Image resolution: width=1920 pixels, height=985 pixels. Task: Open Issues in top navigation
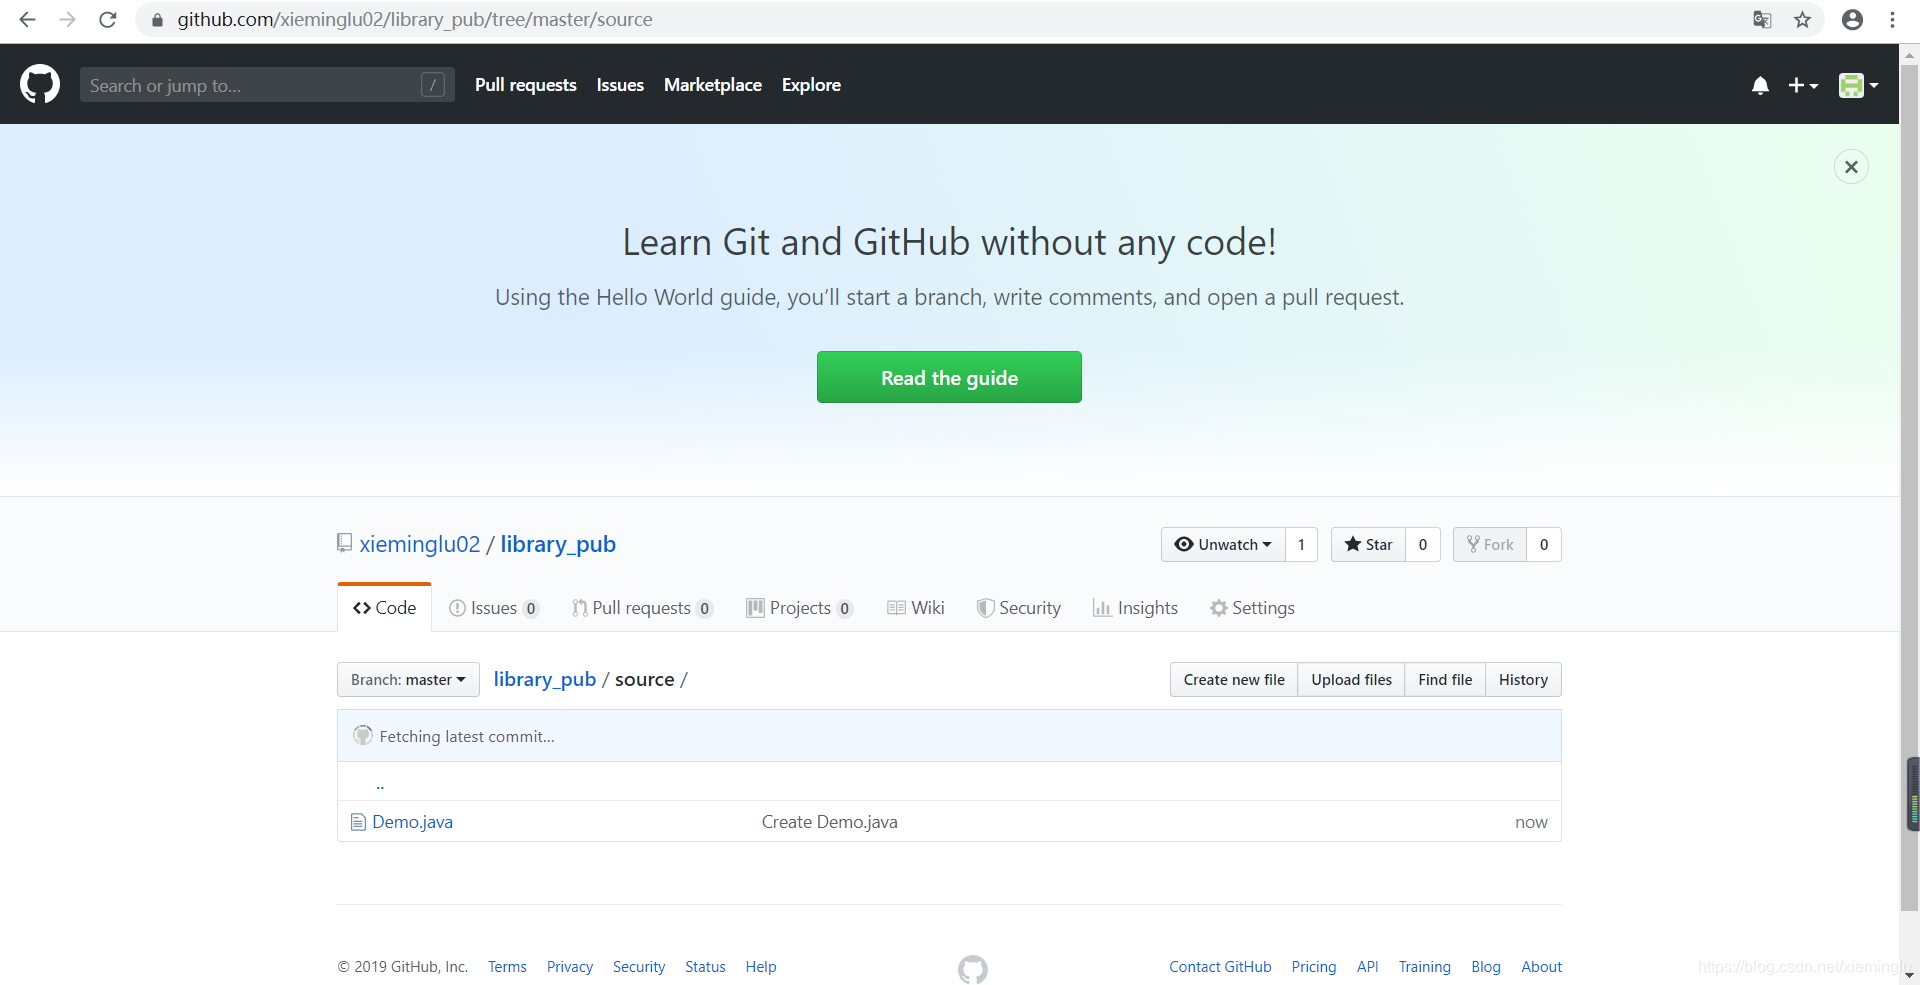click(620, 85)
